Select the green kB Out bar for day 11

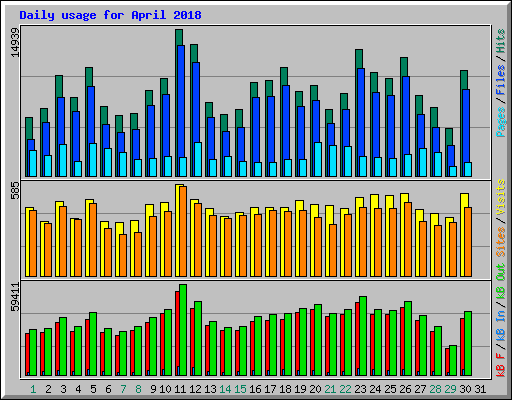[183, 330]
